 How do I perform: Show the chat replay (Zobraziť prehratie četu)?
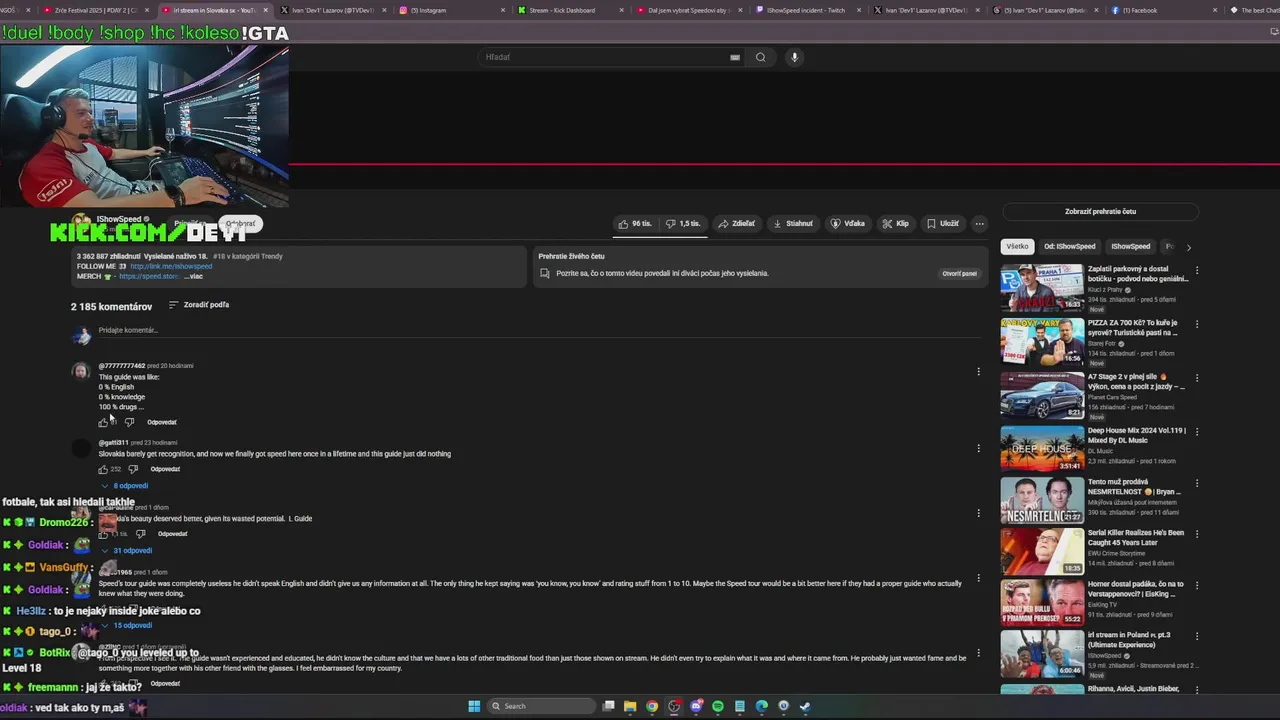click(x=1100, y=212)
